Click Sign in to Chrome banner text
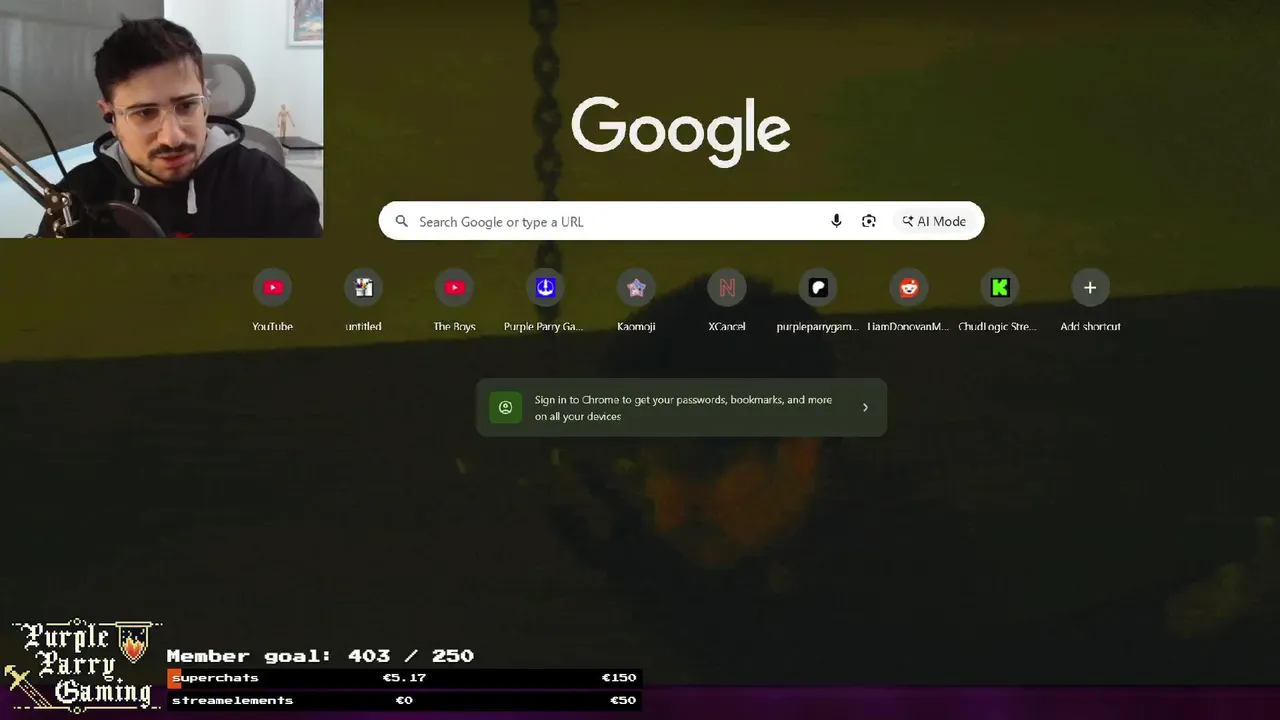The image size is (1280, 720). [683, 407]
